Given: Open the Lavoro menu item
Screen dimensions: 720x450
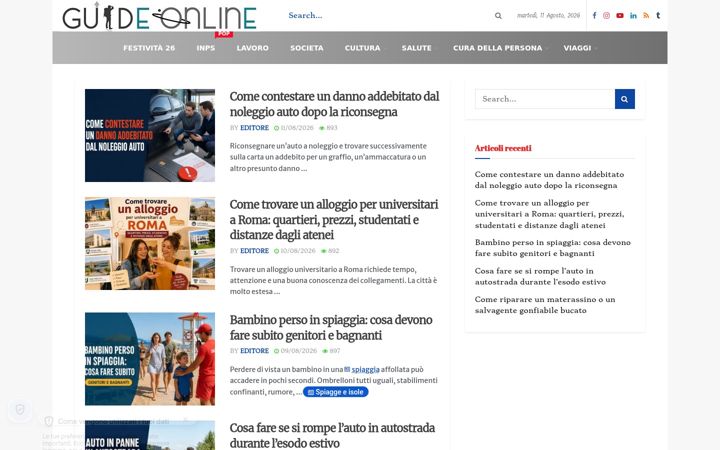Looking at the screenshot, I should [x=253, y=48].
